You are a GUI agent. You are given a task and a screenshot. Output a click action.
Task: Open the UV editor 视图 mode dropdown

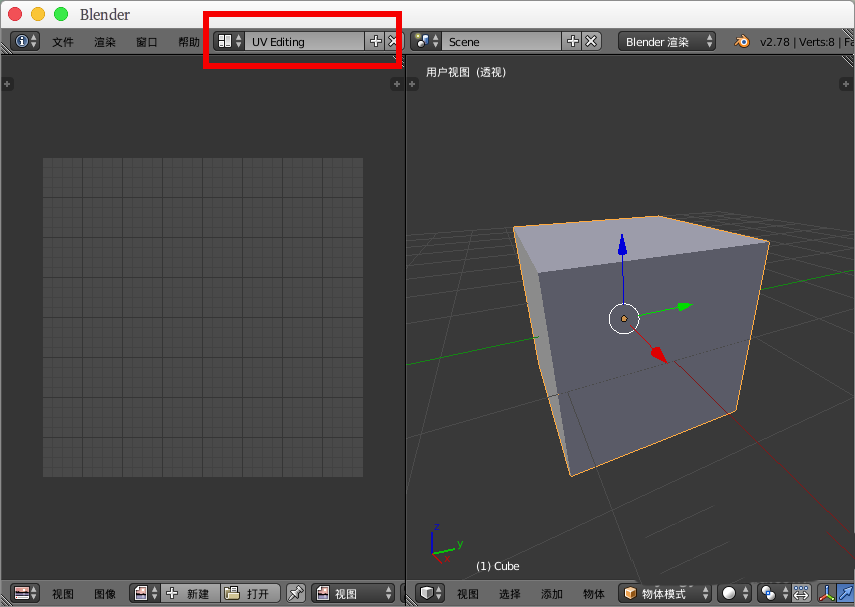[x=353, y=593]
